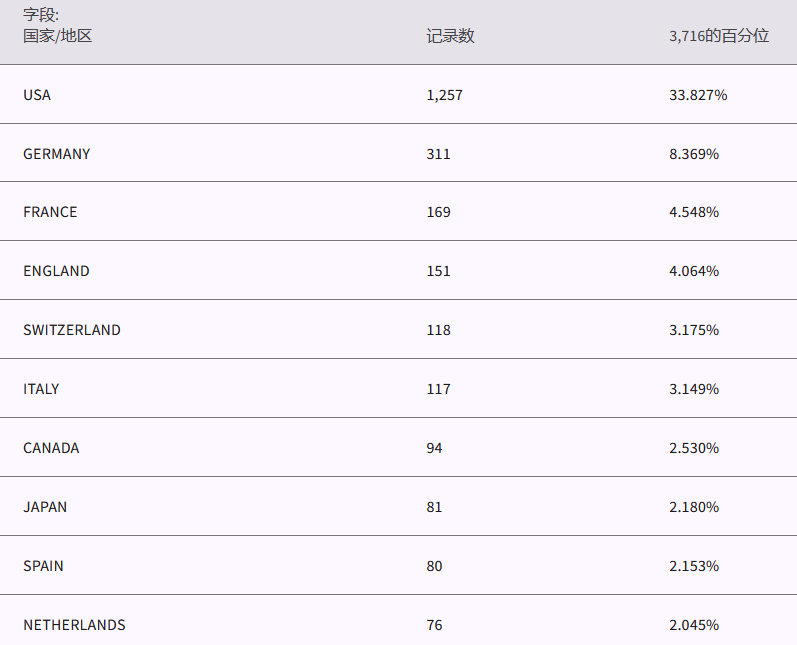Click the USA country row
The image size is (797, 645).
click(x=37, y=95)
